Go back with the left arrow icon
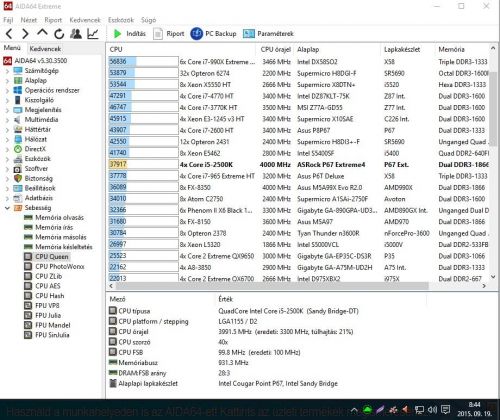This screenshot has height=420, width=500. 9,34
